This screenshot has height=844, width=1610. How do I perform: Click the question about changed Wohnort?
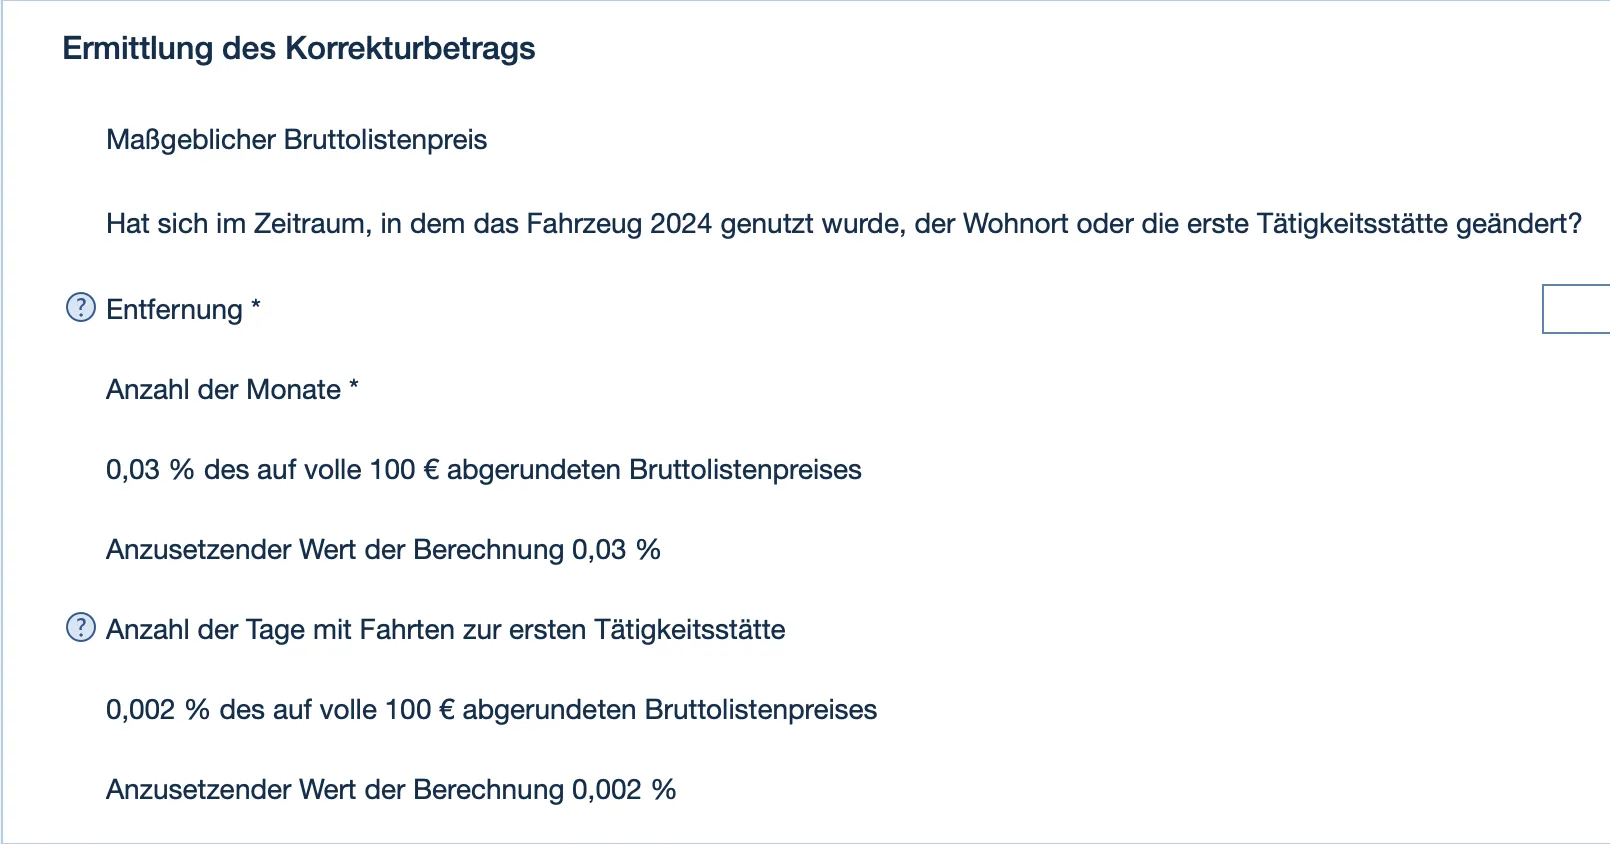pyautogui.click(x=843, y=224)
